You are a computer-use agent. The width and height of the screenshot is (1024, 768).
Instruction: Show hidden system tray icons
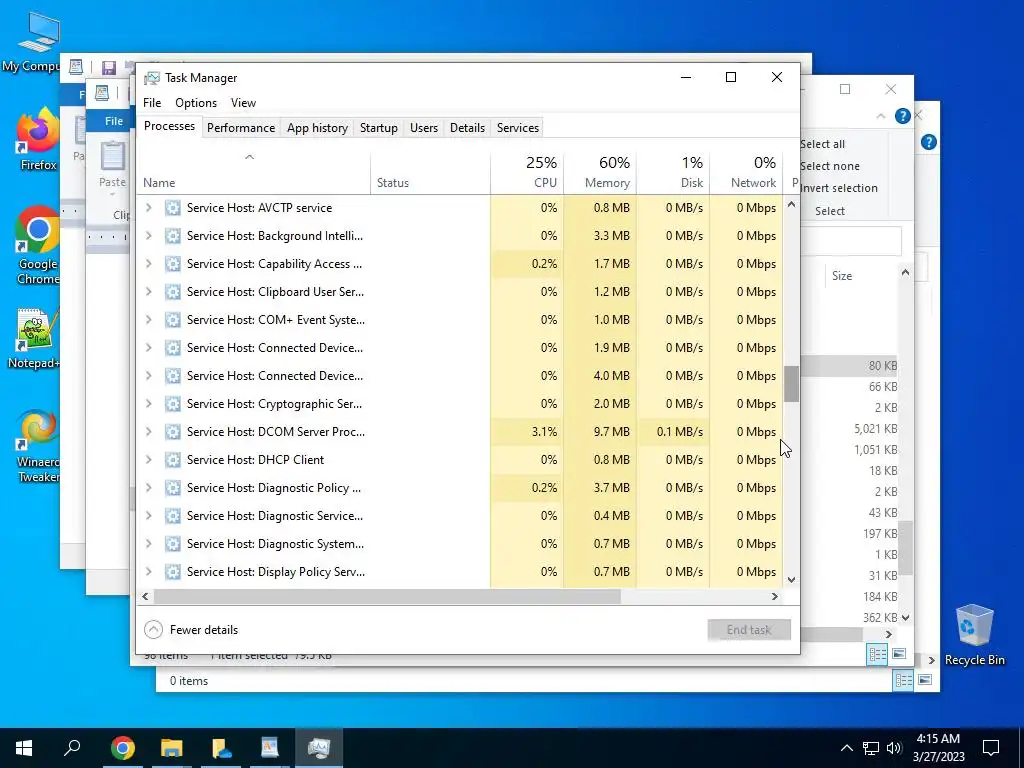(846, 748)
